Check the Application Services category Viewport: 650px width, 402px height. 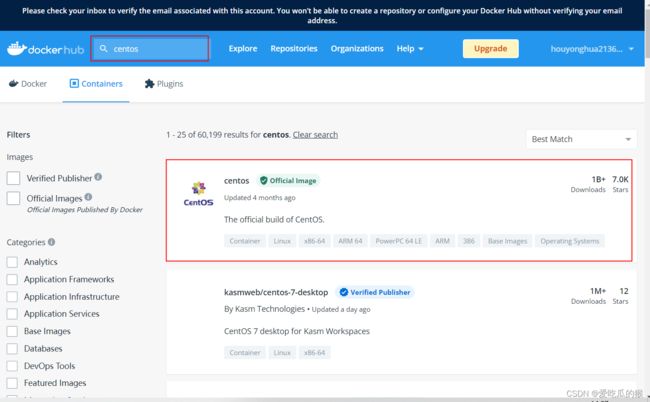[12, 314]
